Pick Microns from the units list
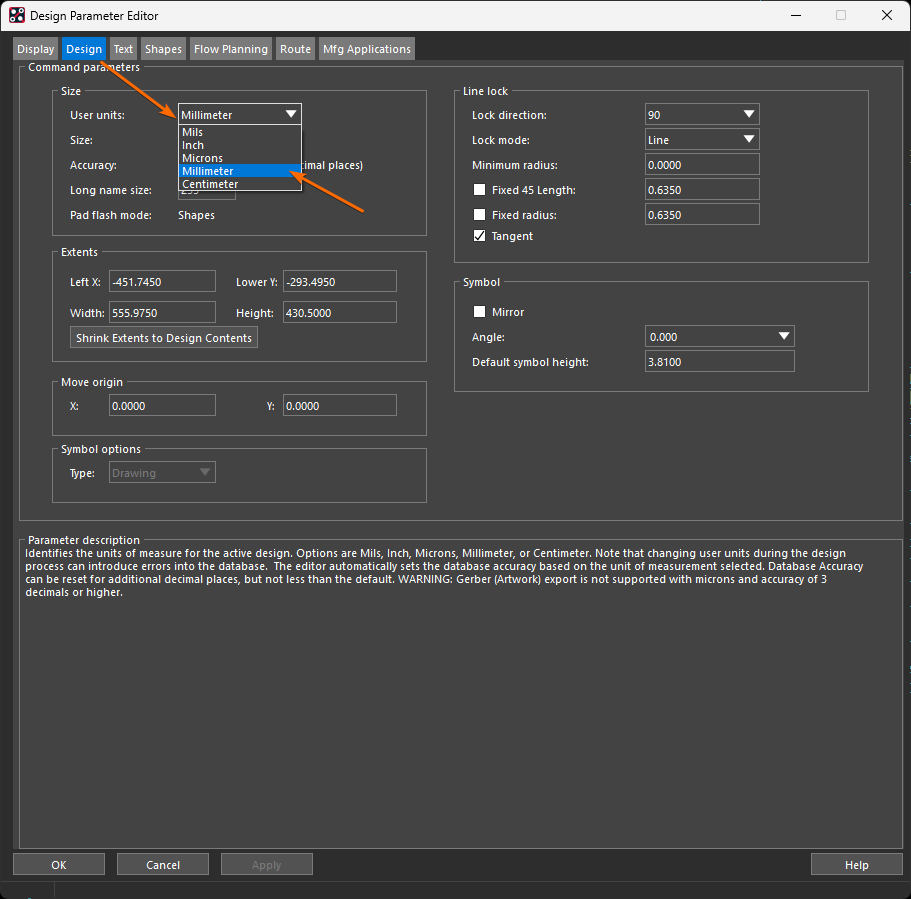The width and height of the screenshot is (911, 899). coord(202,158)
